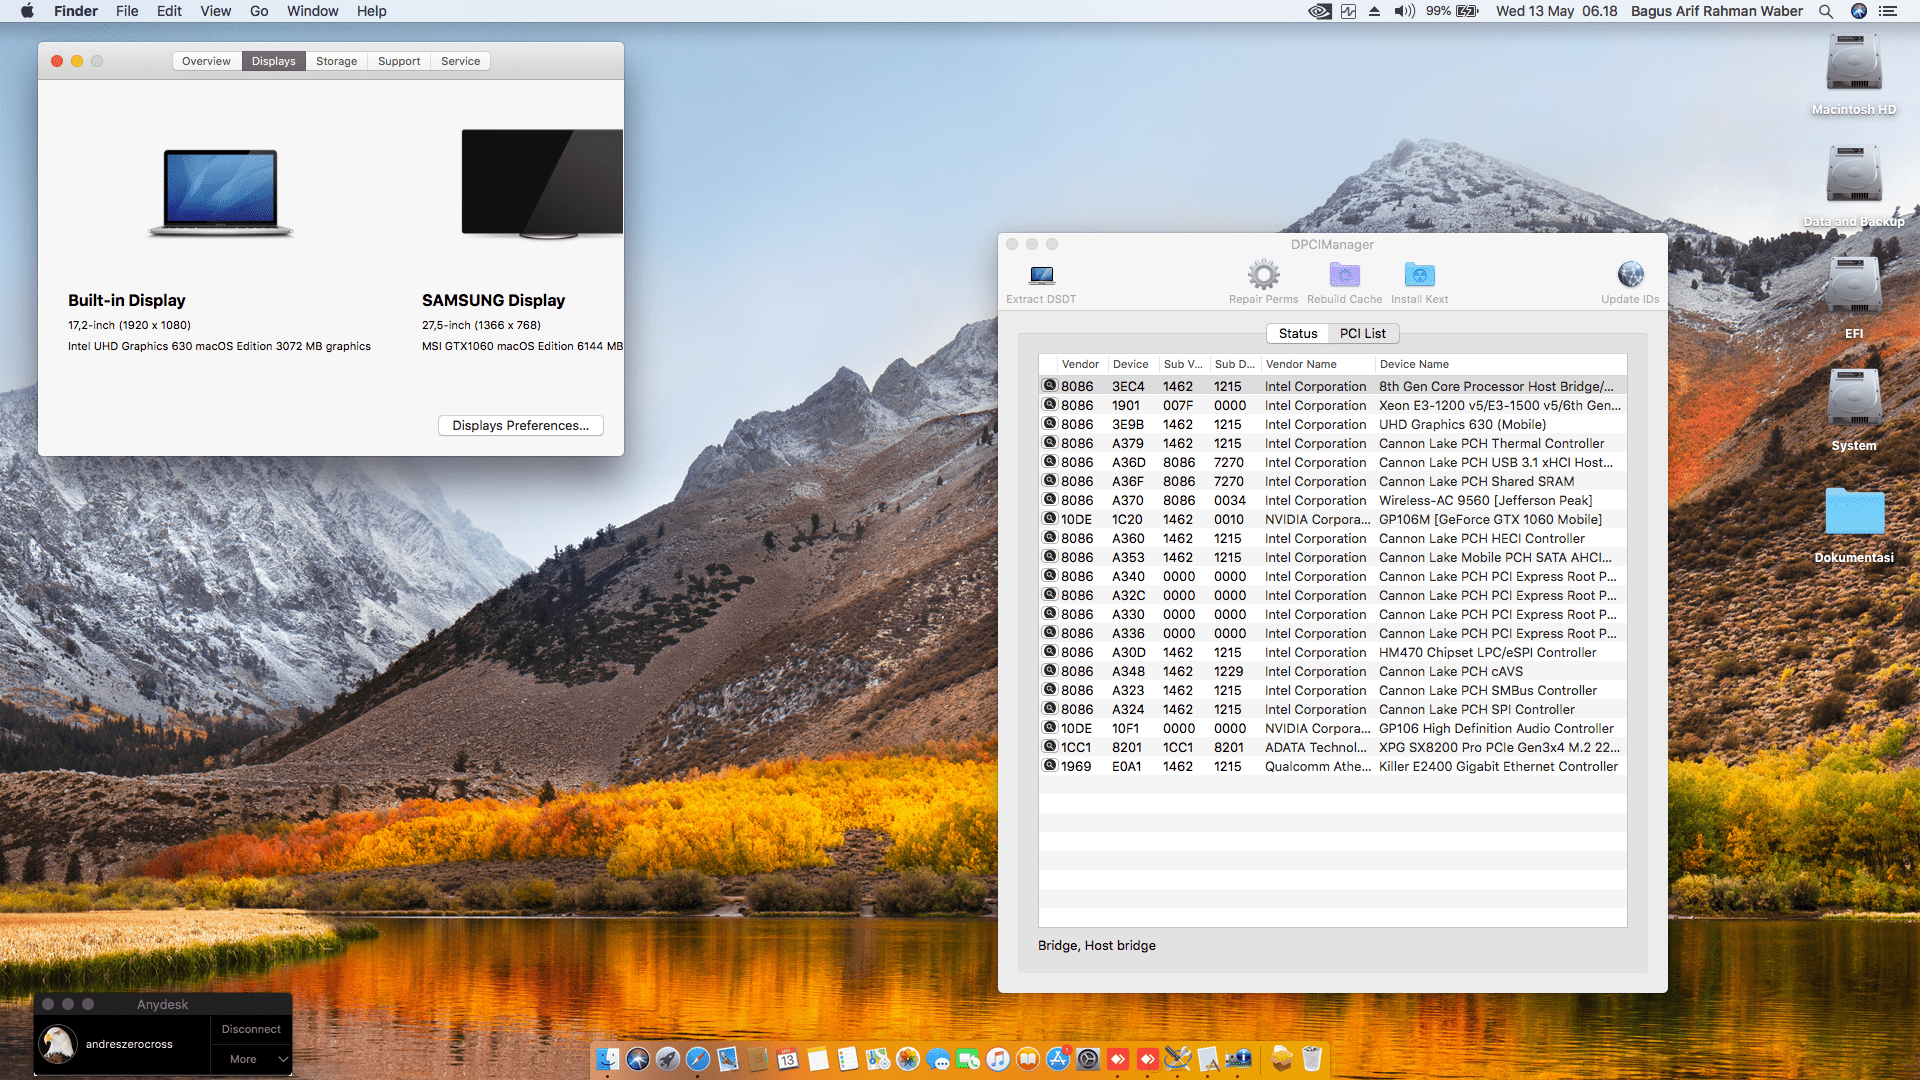Viewport: 1920px width, 1080px height.
Task: Select the PCI List tab
Action: point(1363,333)
